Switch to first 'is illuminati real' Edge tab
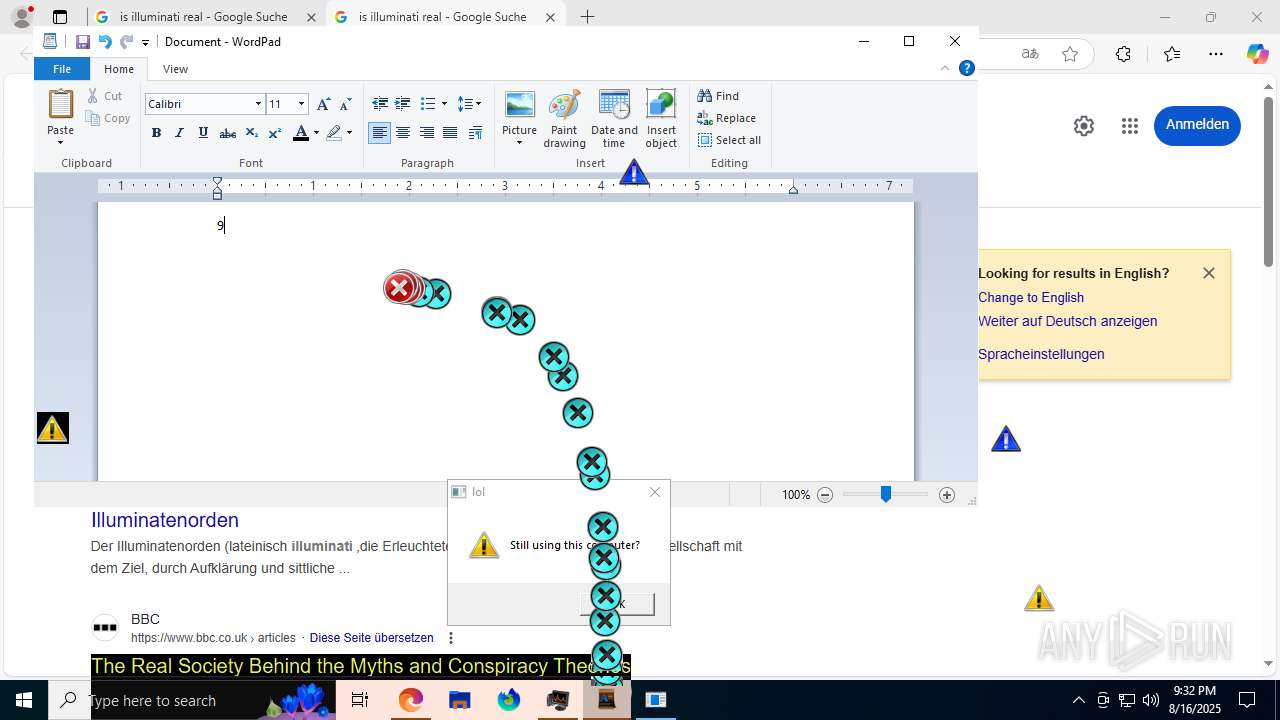Screen dimensions: 1280x720 tap(204, 17)
